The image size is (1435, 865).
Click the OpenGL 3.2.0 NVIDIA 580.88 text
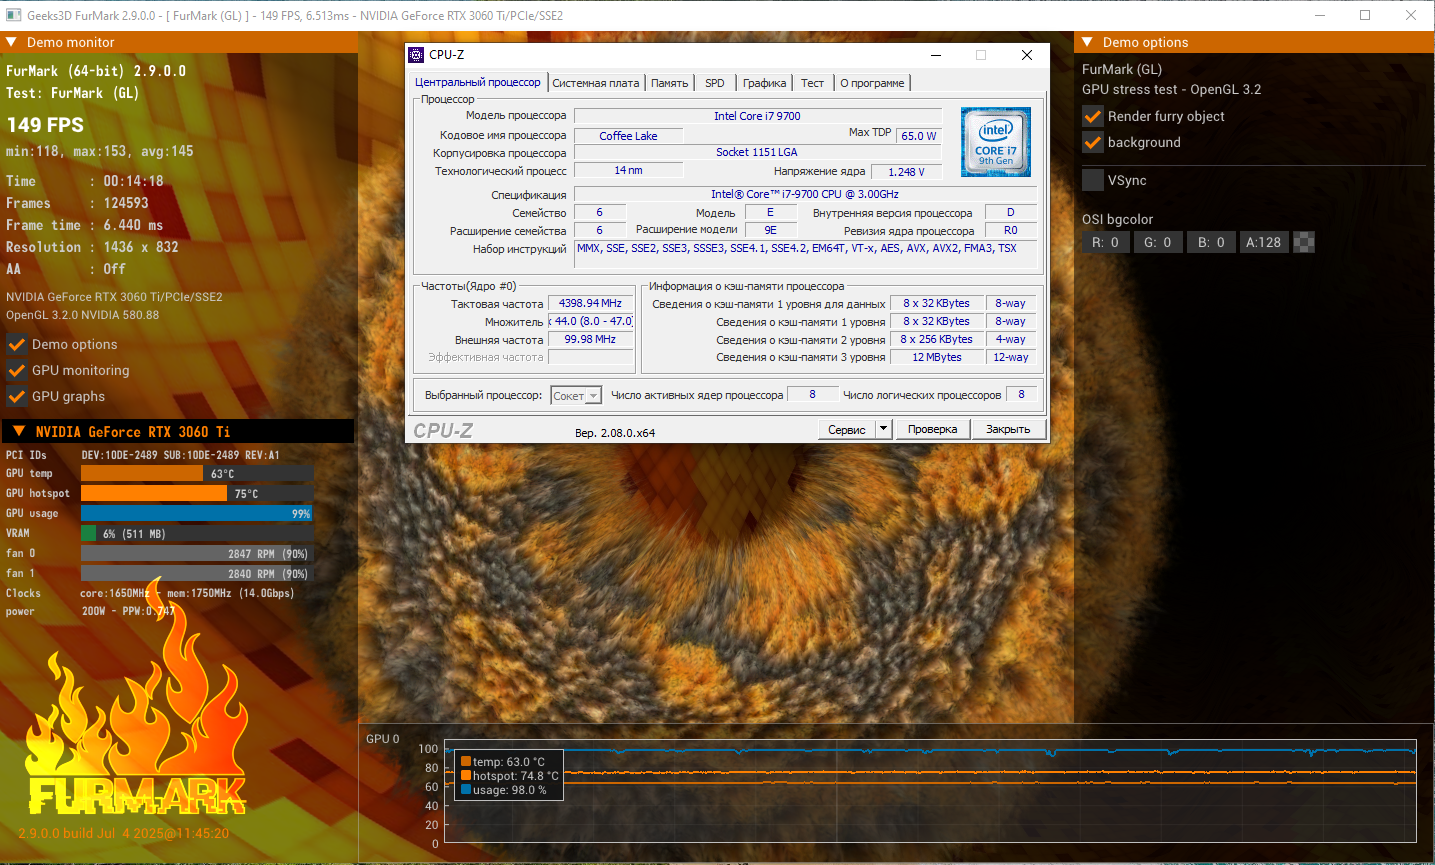click(x=82, y=315)
